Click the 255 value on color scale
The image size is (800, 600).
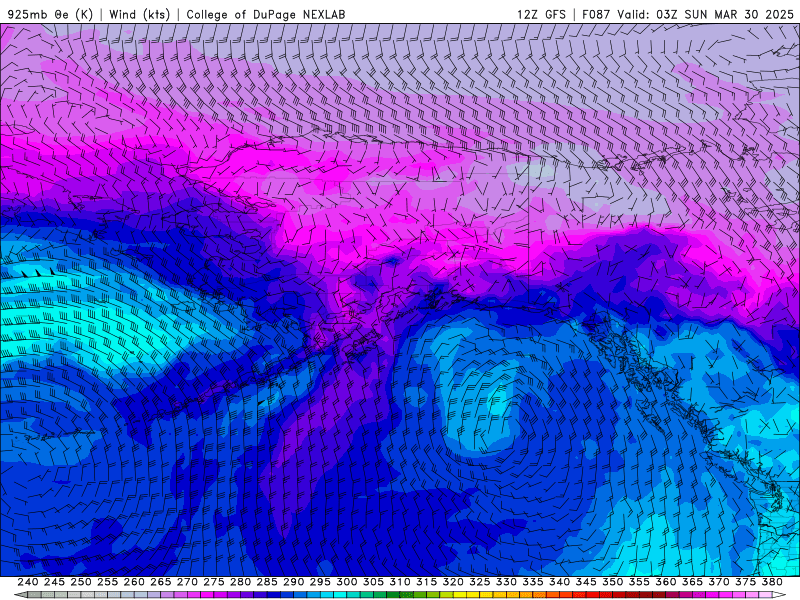point(107,582)
